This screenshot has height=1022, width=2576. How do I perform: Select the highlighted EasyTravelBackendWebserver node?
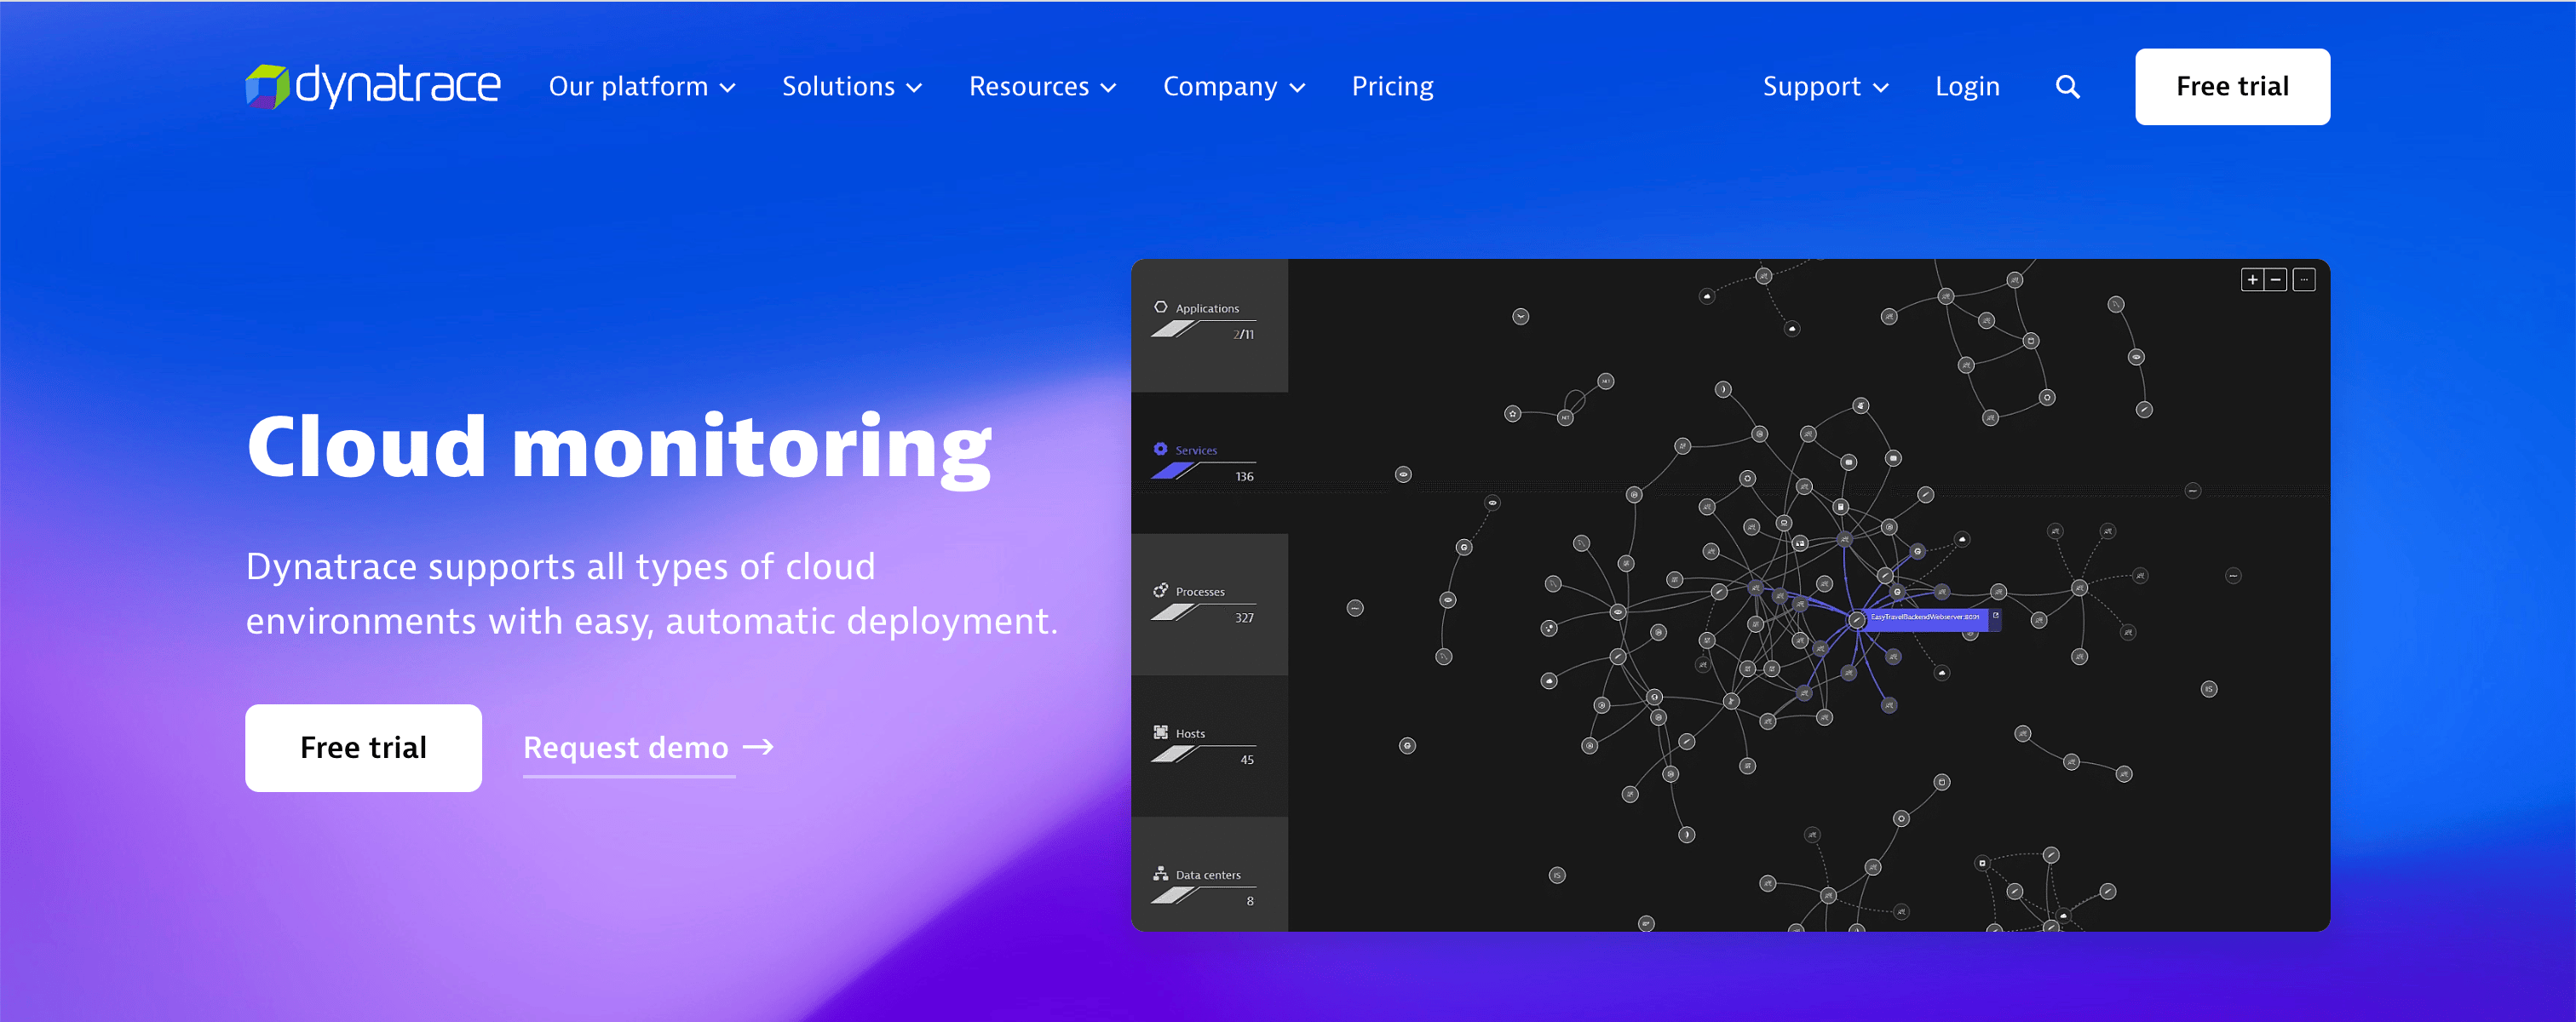tap(1856, 619)
